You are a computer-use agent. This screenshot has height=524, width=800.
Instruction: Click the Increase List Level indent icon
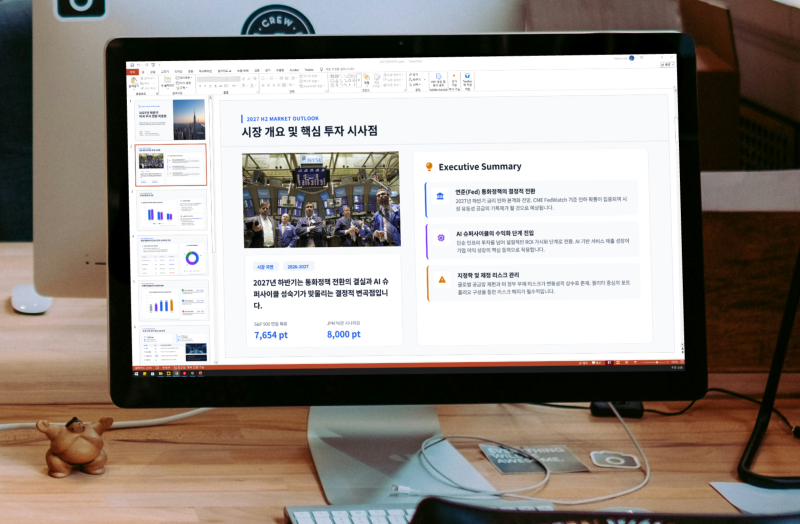point(287,79)
